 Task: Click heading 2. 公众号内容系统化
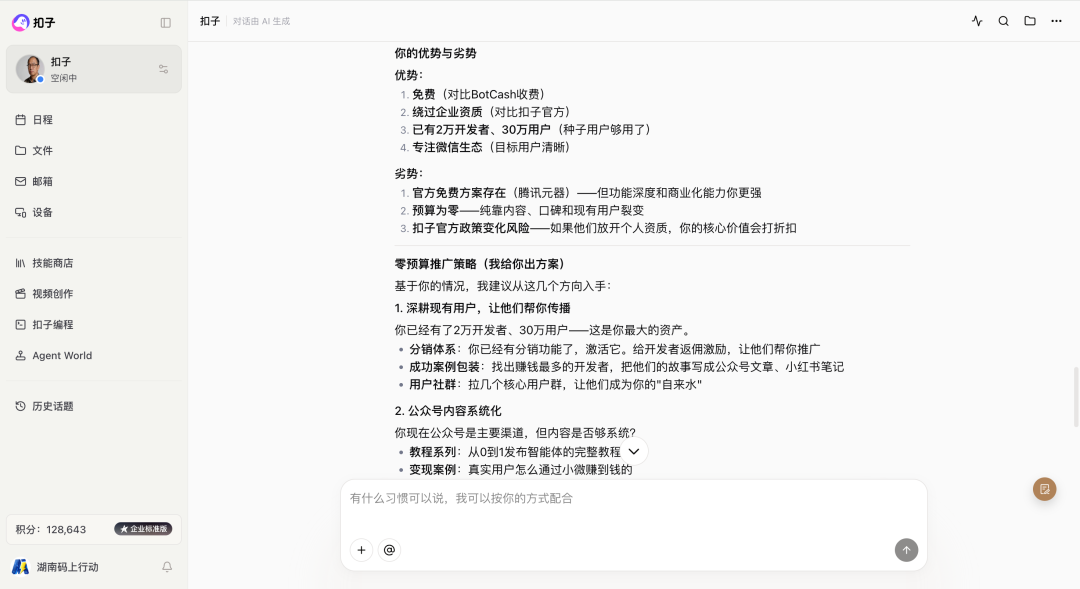pos(448,411)
